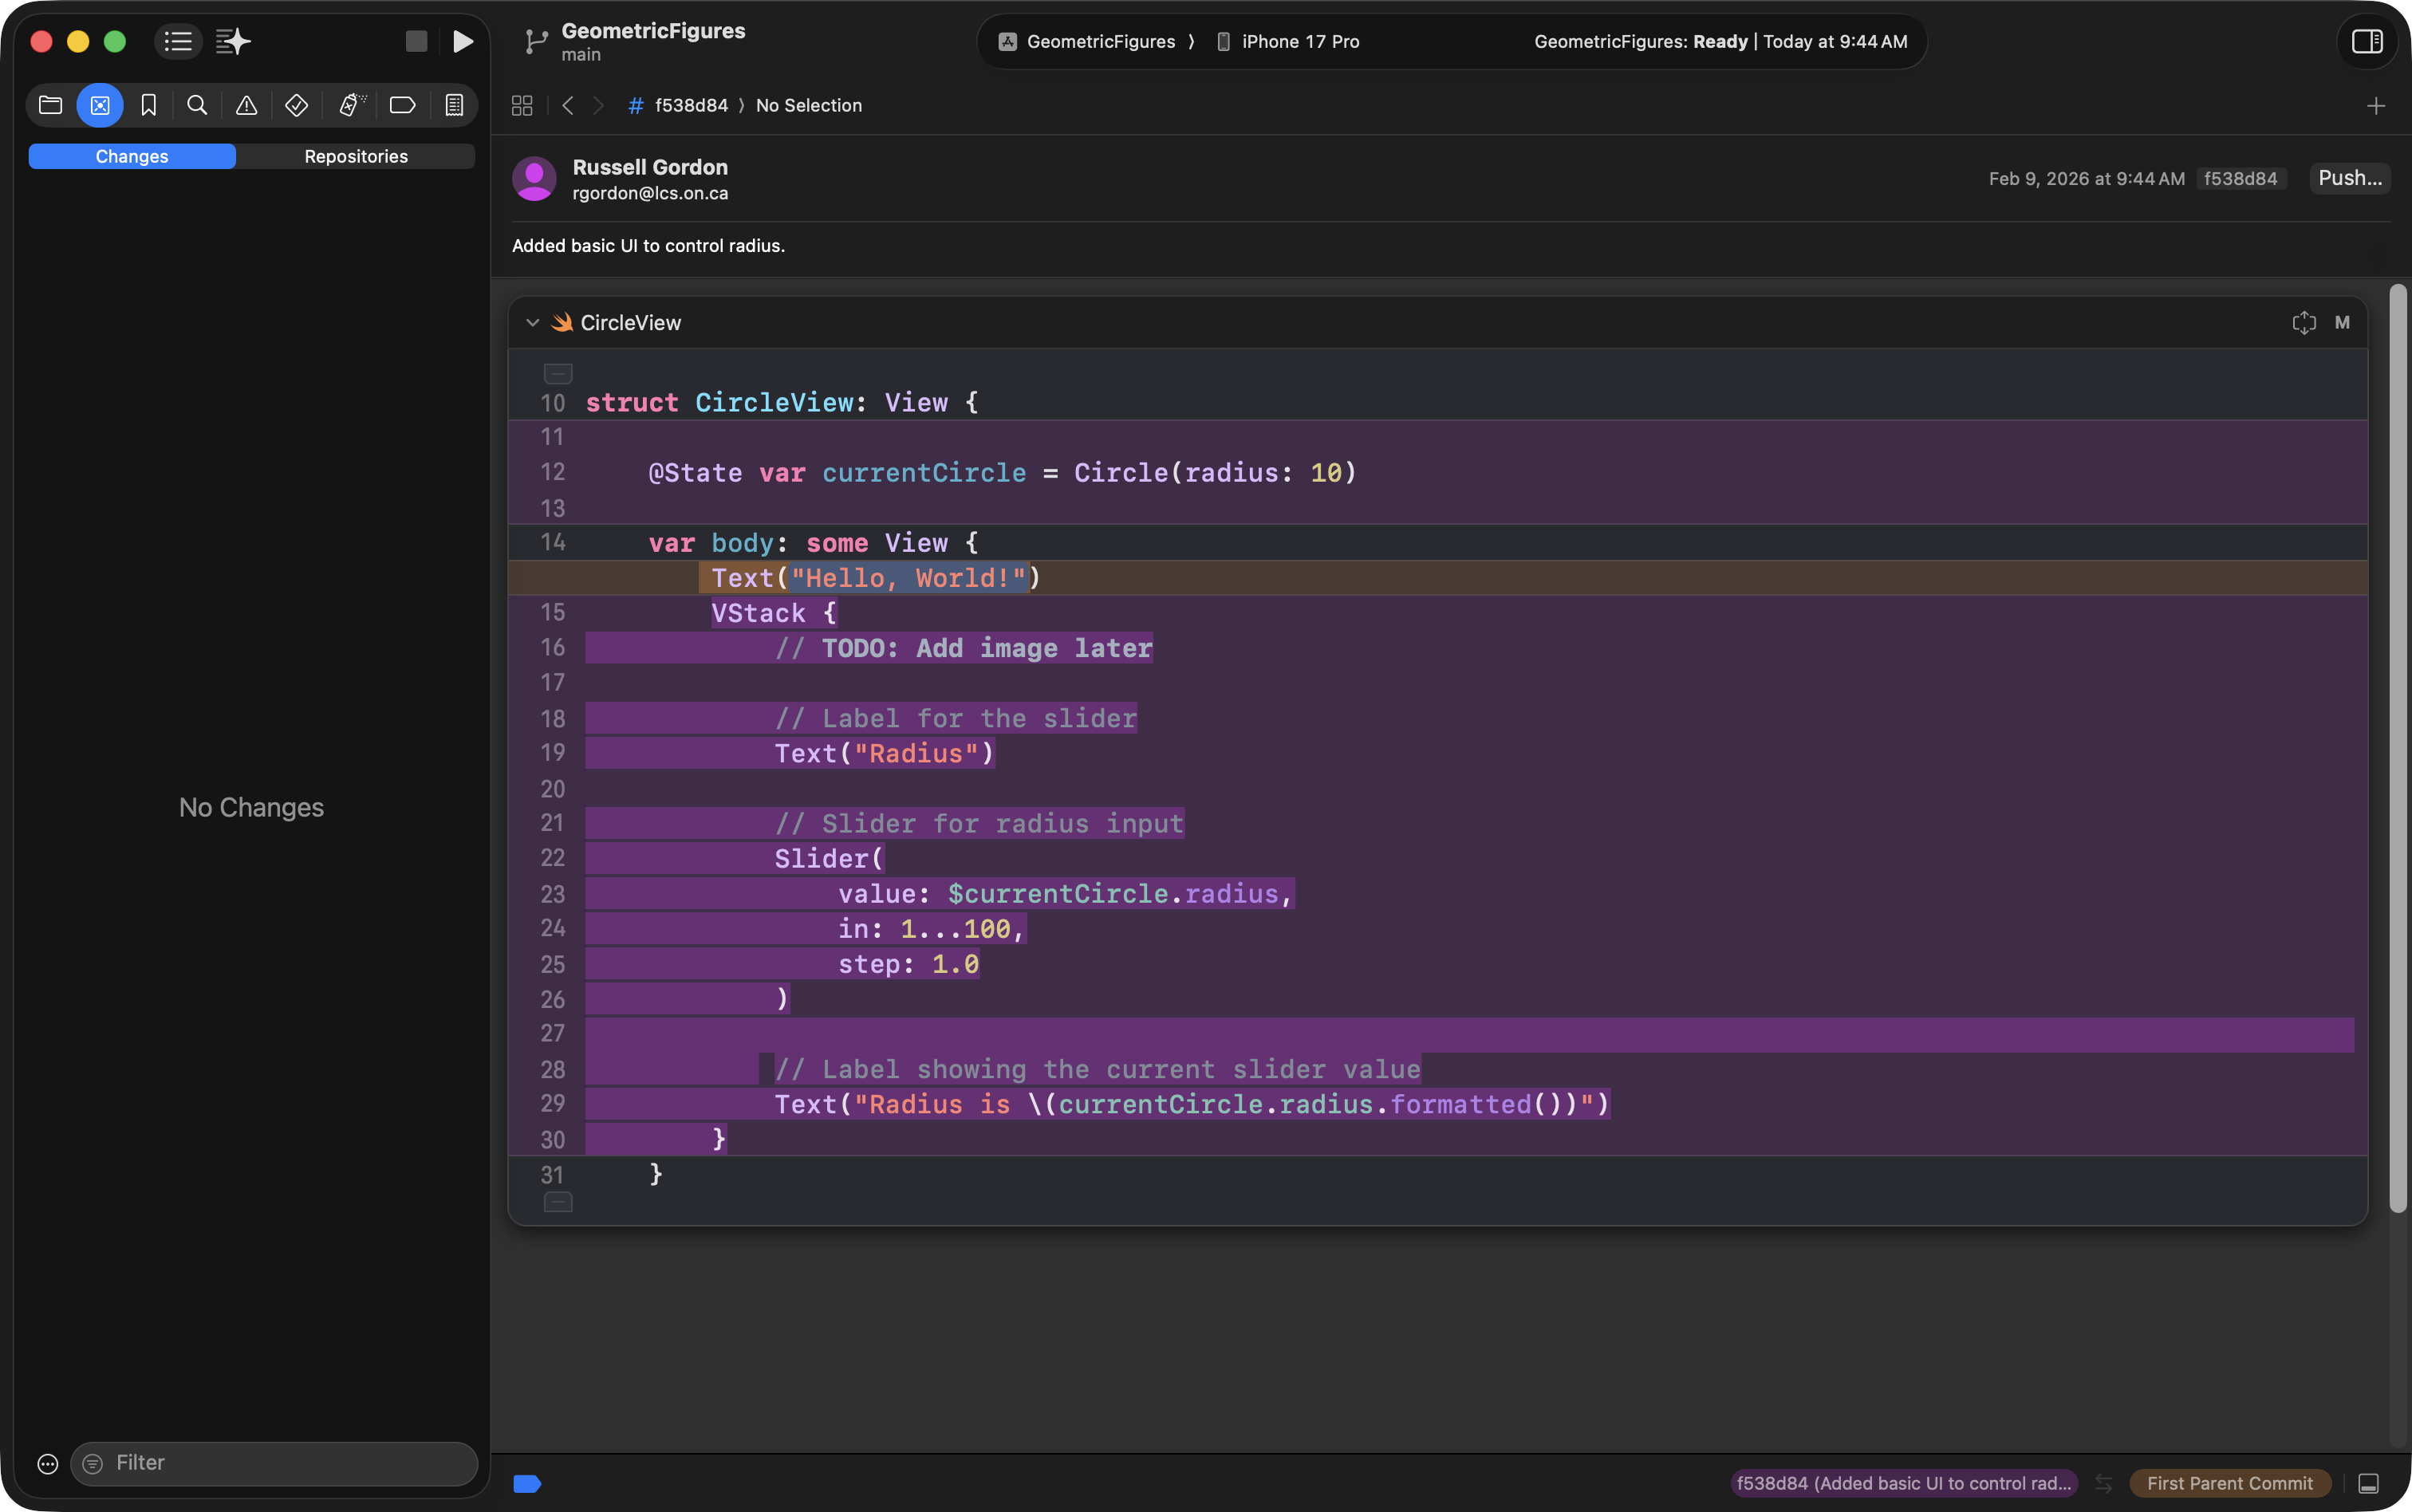
Task: Open the Report navigator icon
Action: tap(454, 105)
